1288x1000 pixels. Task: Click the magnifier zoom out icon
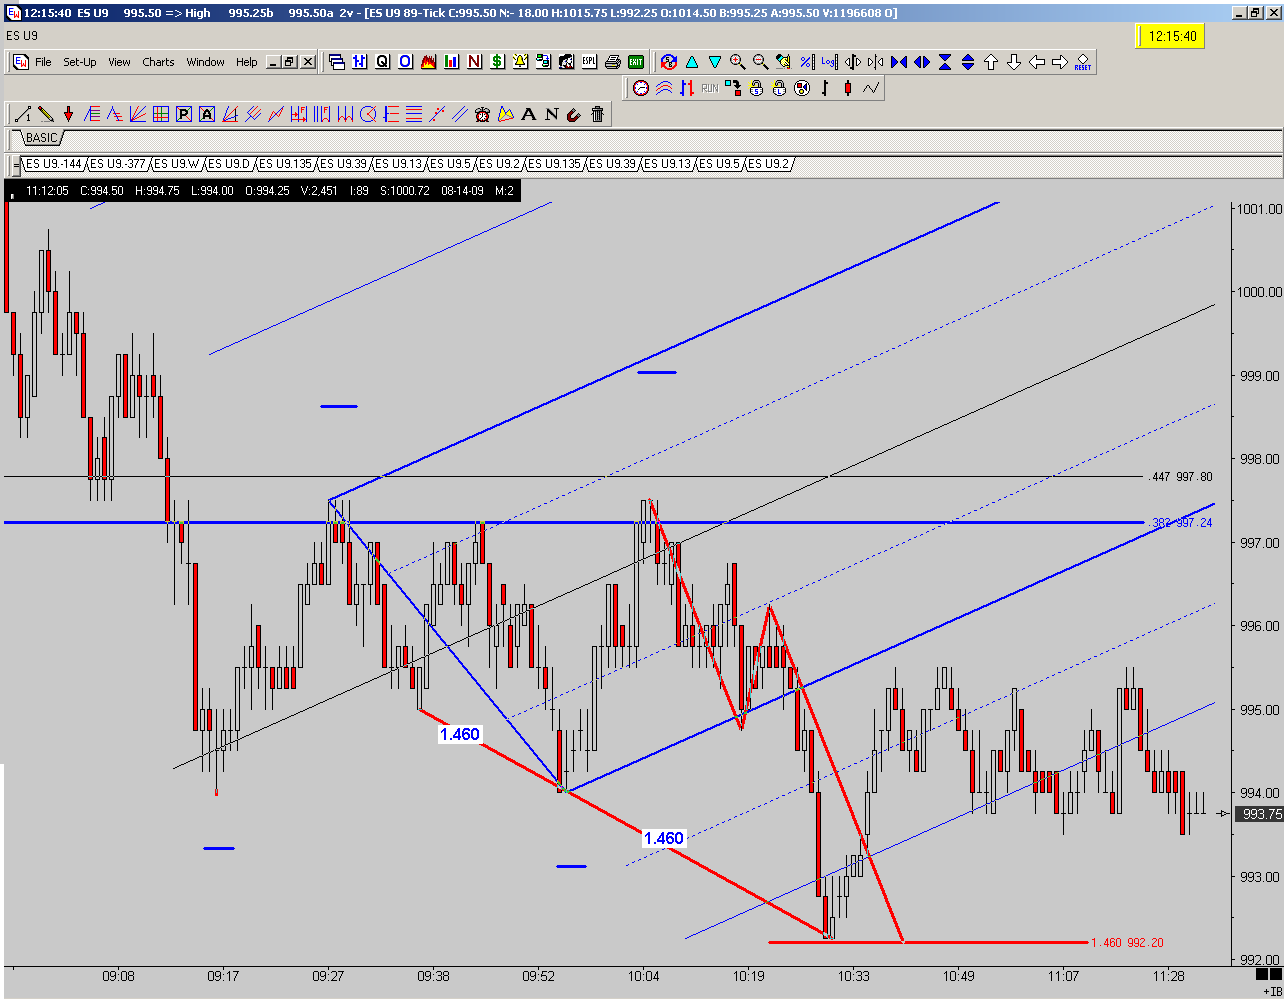pos(760,62)
